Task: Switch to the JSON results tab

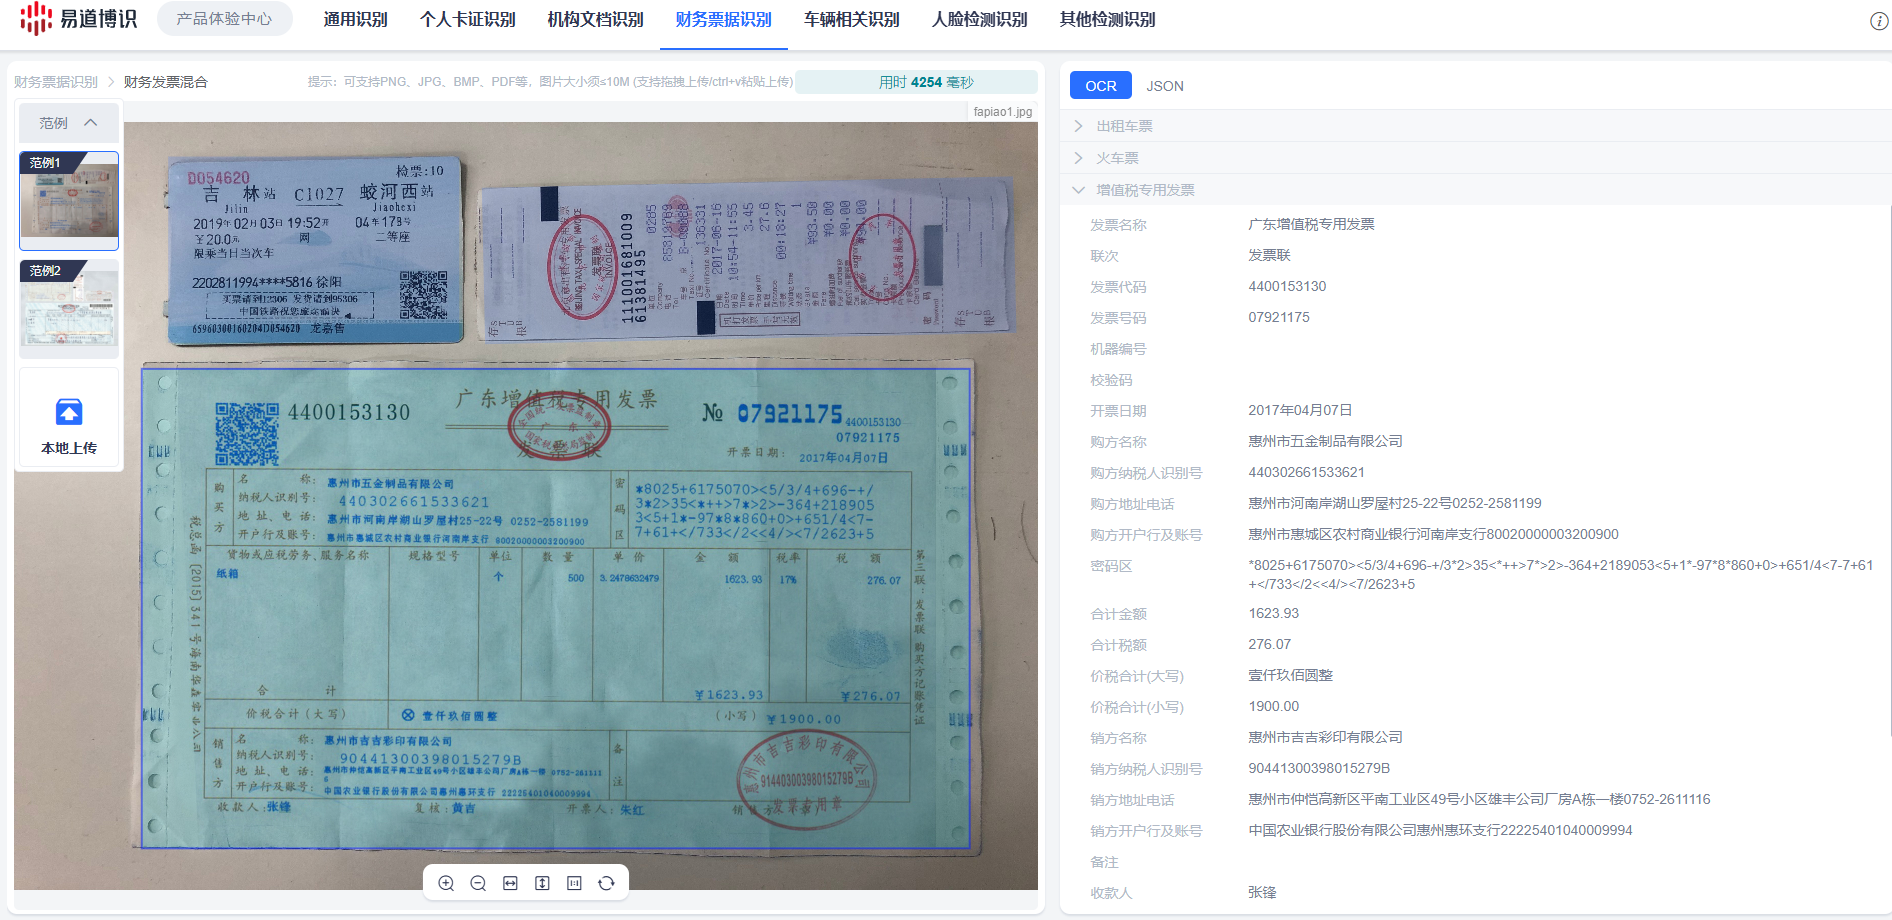Action: (x=1164, y=86)
